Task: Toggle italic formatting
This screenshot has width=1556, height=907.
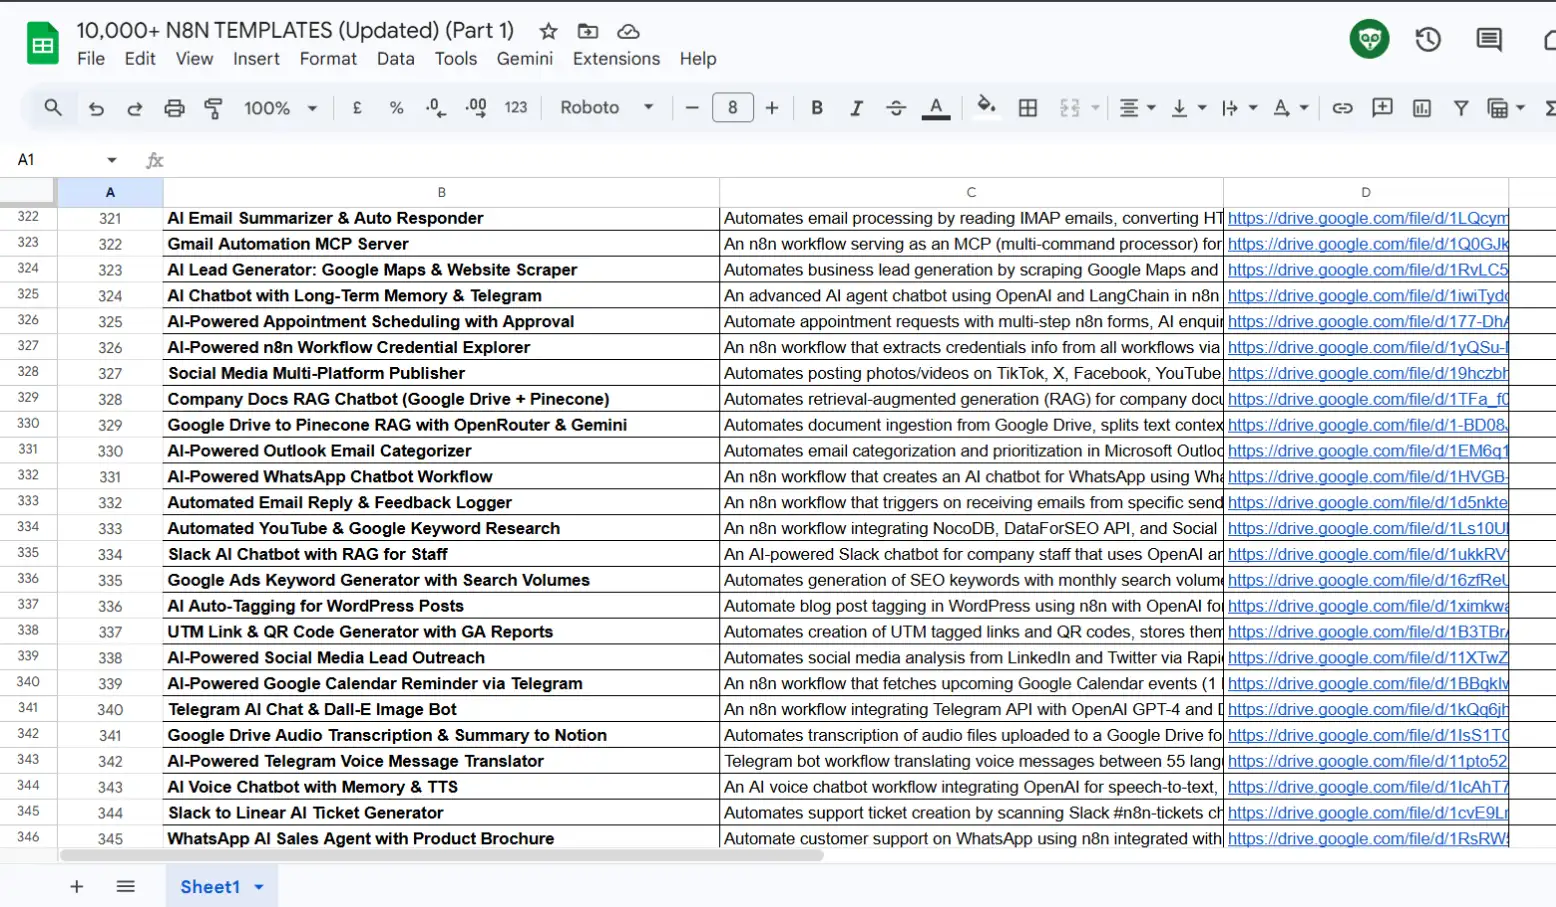Action: click(856, 108)
